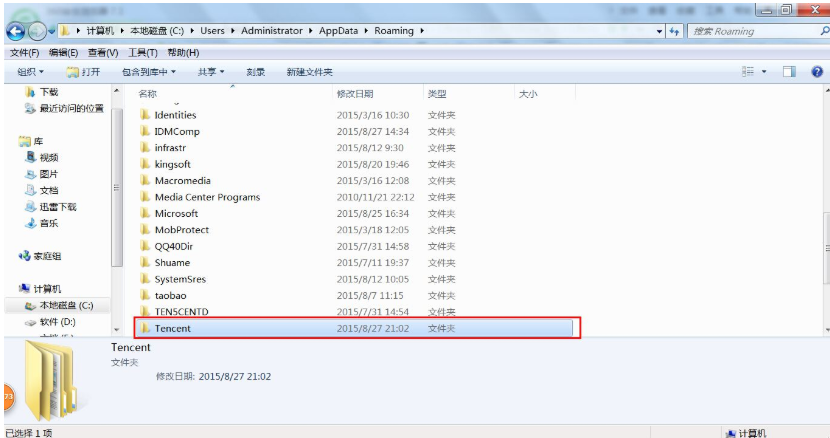Click the 搜索 Roaming search box
The image size is (830, 438).
(750, 31)
